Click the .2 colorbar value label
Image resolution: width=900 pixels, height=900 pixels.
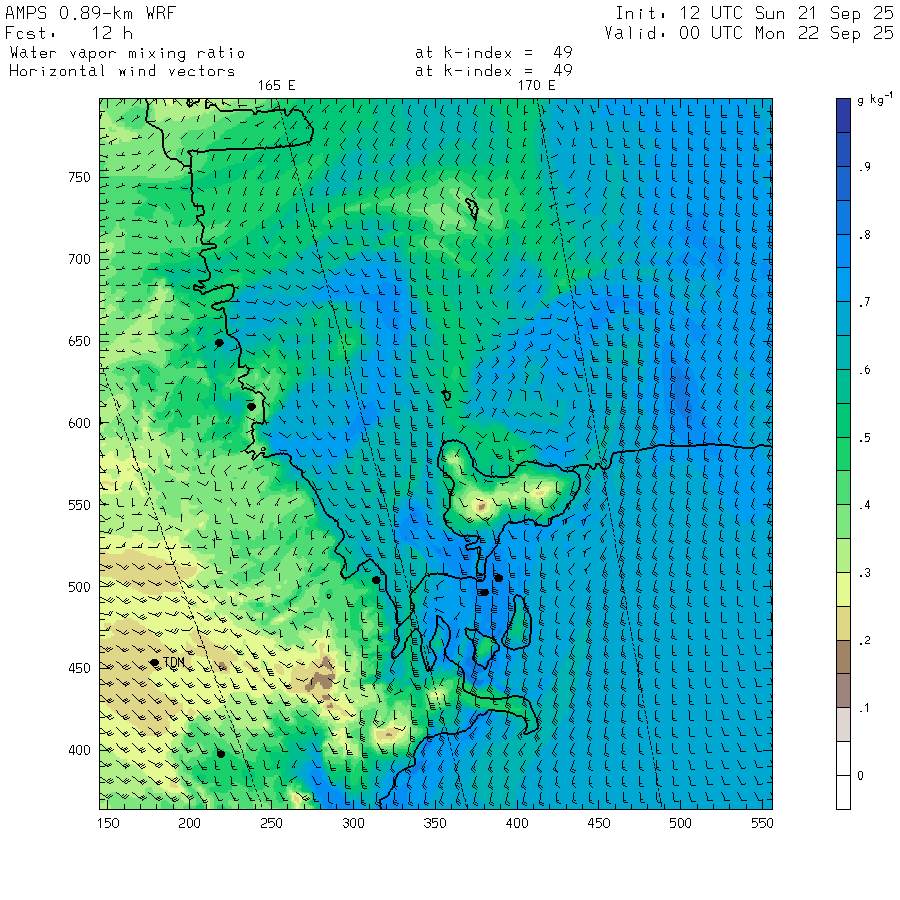coord(860,640)
